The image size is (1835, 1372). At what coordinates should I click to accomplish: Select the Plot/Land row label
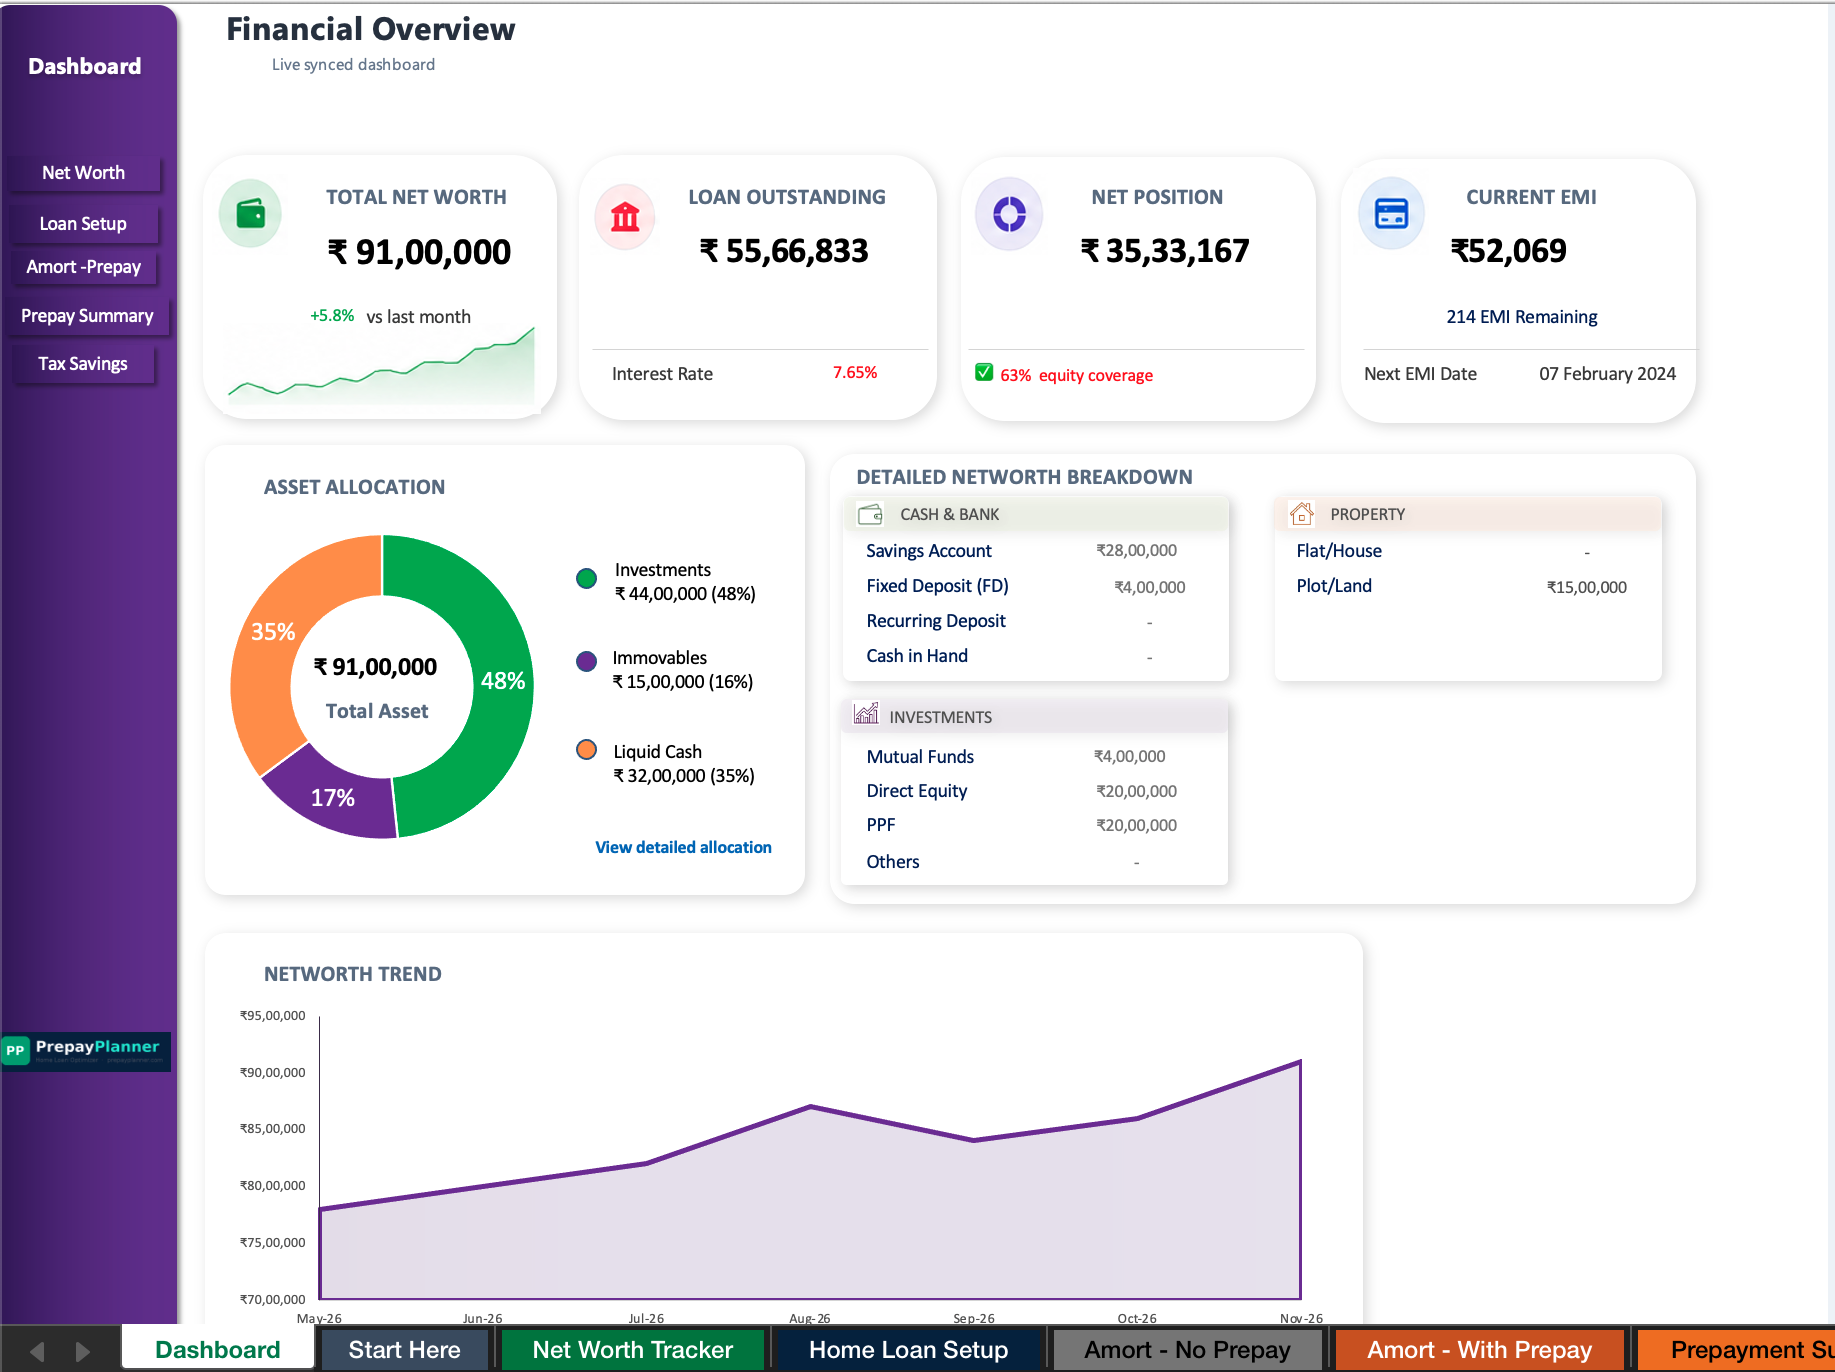click(1334, 586)
